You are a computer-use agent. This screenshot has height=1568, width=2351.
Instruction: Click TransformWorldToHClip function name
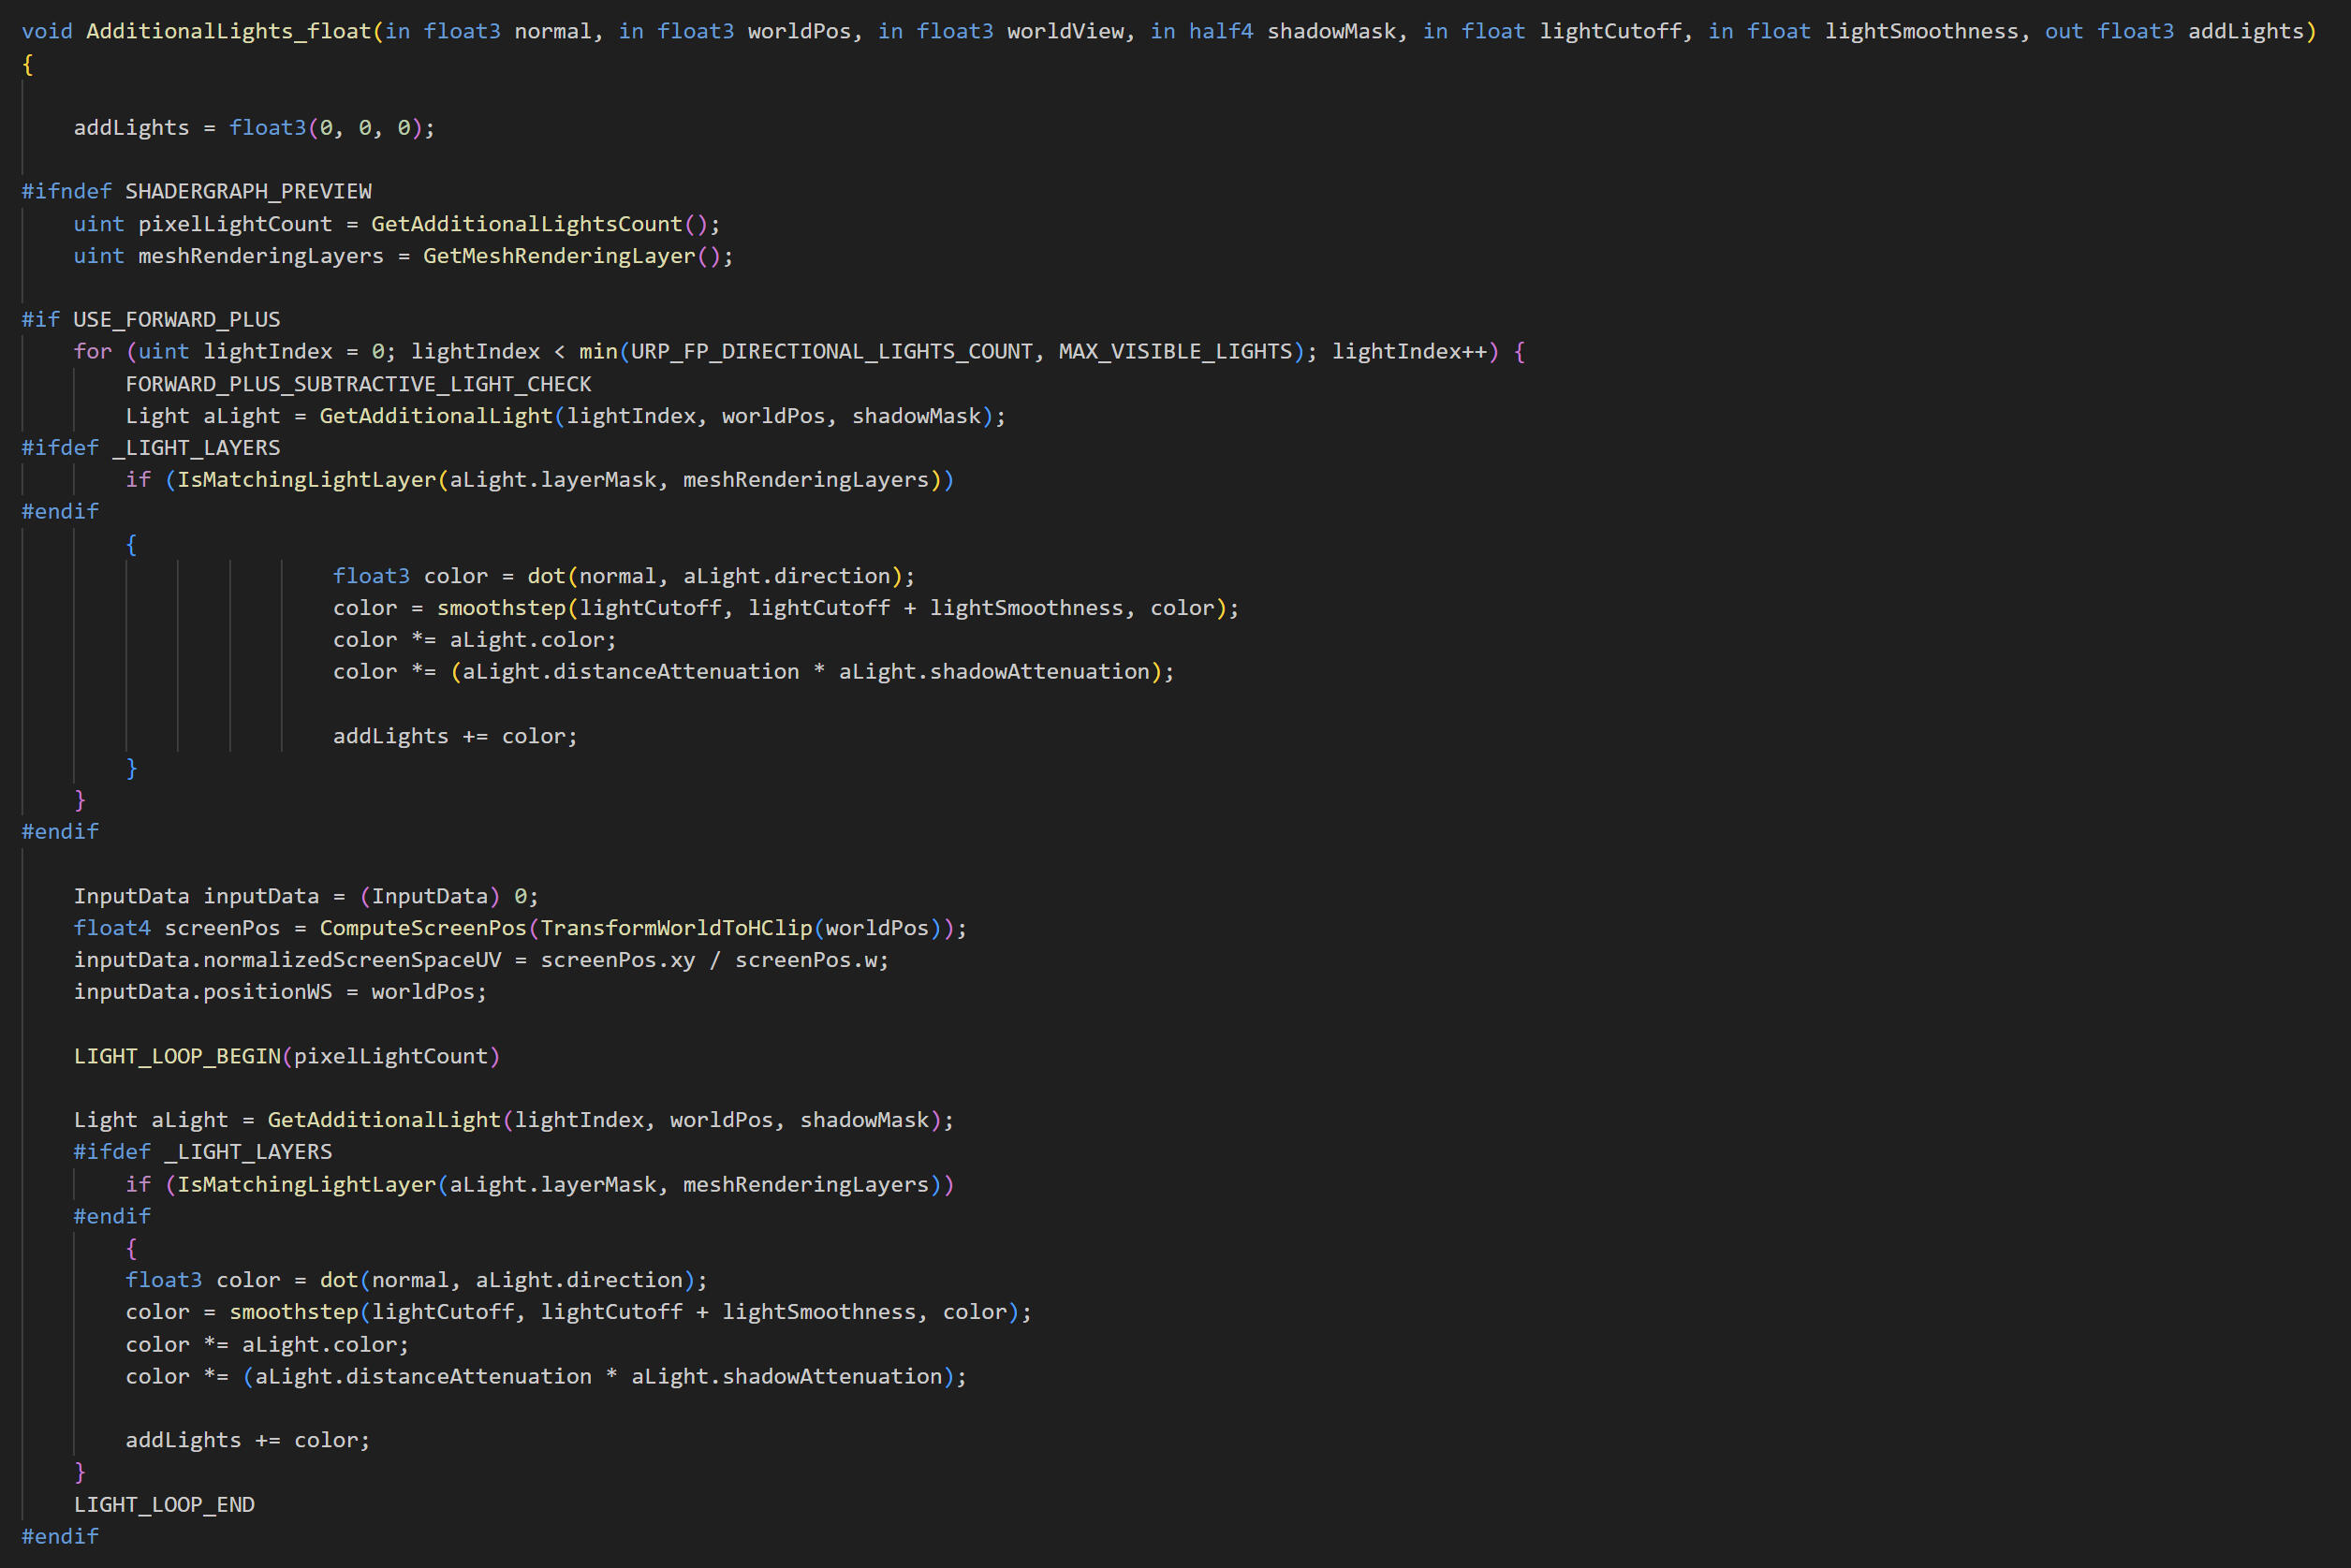click(676, 928)
